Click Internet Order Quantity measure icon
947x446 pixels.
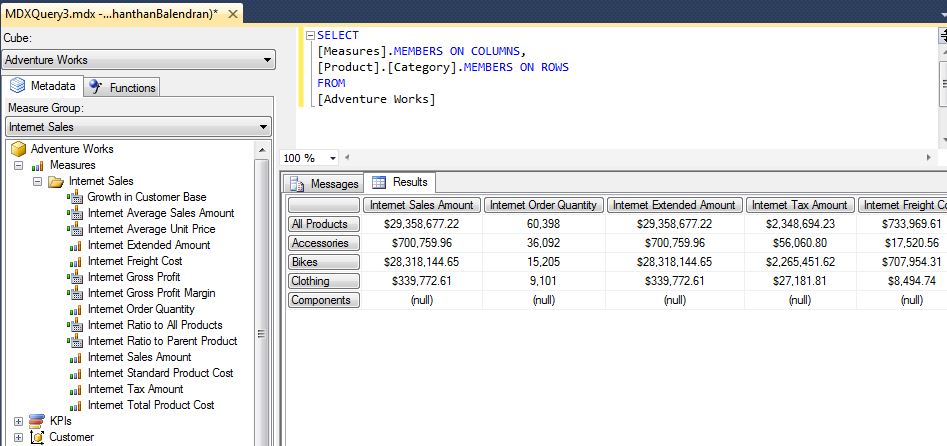click(x=75, y=310)
